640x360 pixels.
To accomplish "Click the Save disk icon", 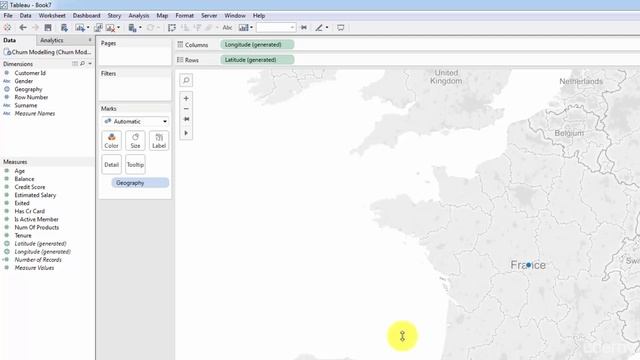I will [48, 27].
